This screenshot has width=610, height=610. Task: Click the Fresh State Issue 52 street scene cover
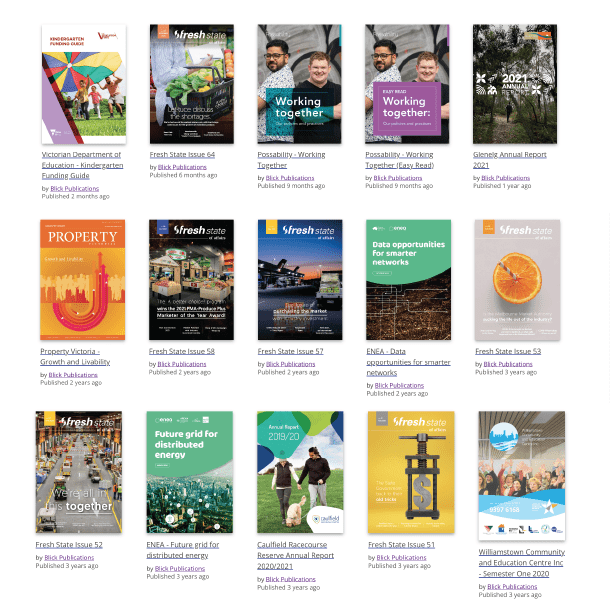point(79,472)
